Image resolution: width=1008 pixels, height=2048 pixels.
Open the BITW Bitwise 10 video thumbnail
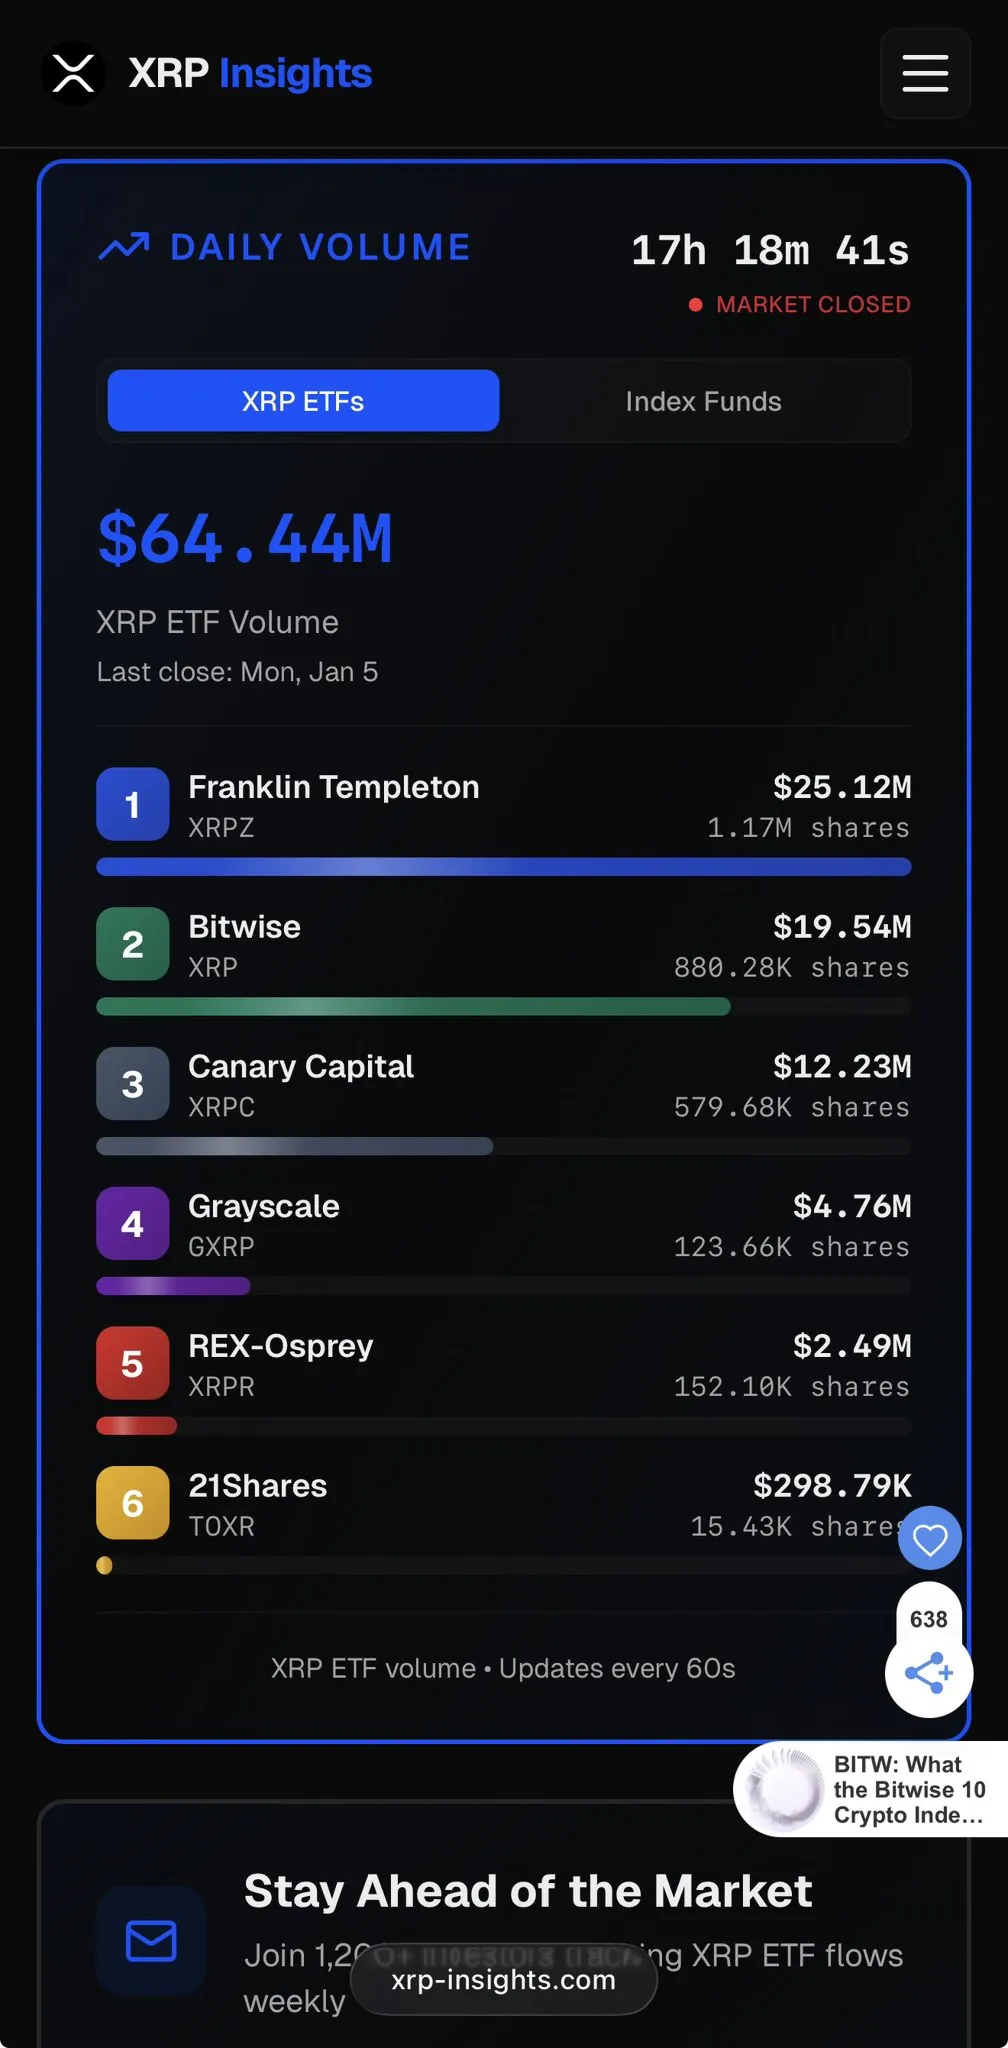tap(785, 1789)
